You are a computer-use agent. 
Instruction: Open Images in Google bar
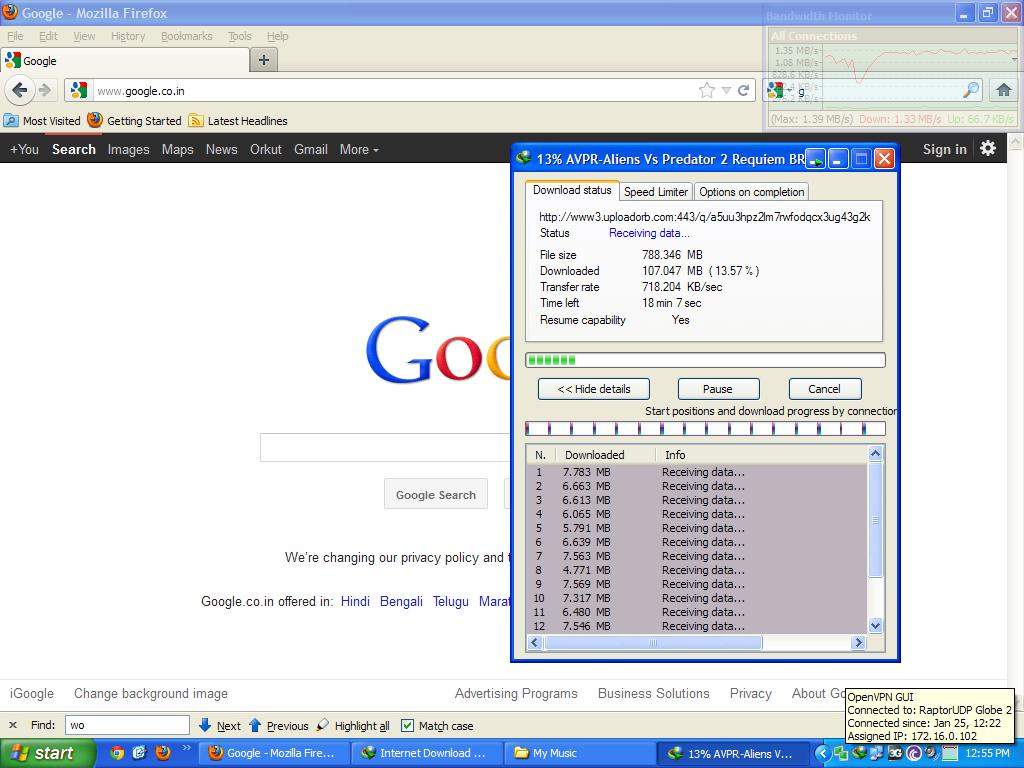(x=129, y=149)
